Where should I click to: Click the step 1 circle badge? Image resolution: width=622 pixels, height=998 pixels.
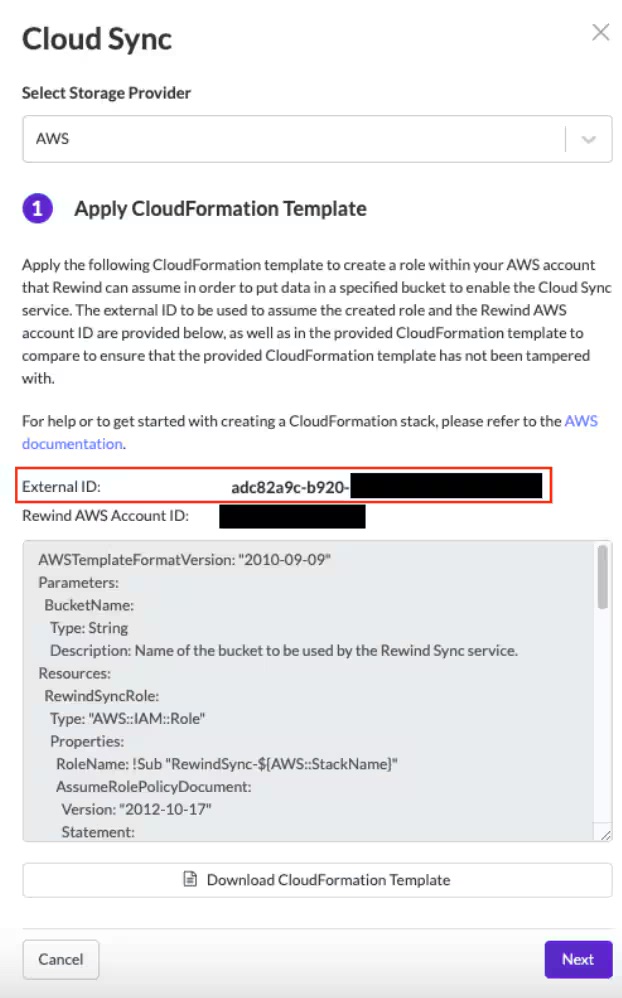(x=38, y=209)
